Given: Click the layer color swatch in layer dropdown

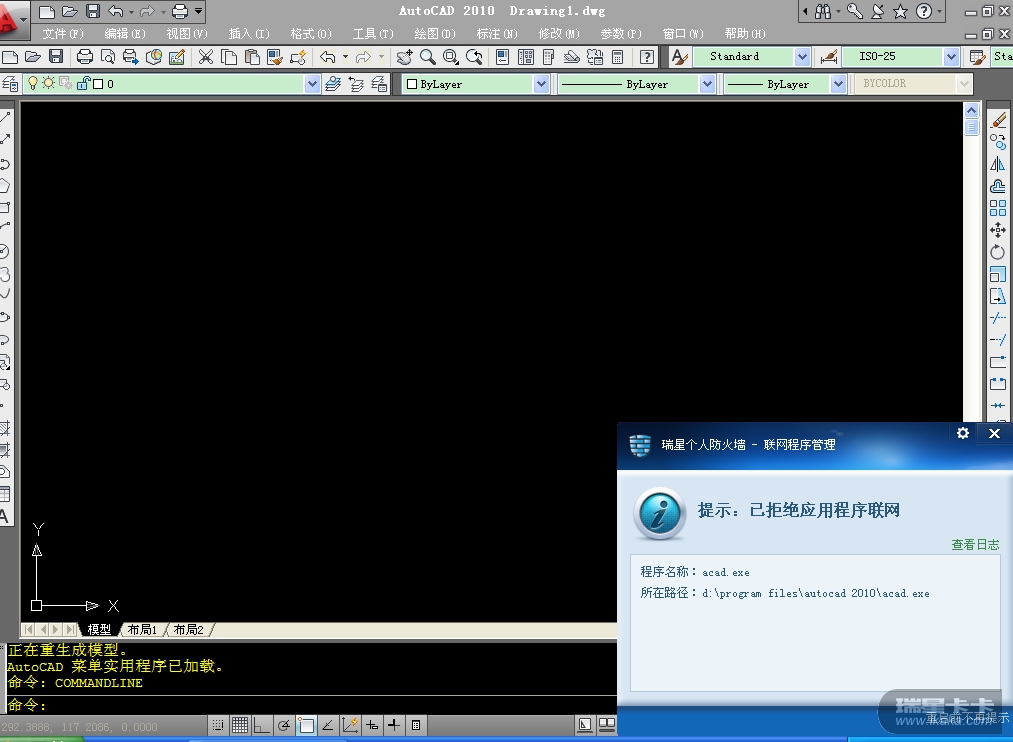Looking at the screenshot, I should click(98, 84).
